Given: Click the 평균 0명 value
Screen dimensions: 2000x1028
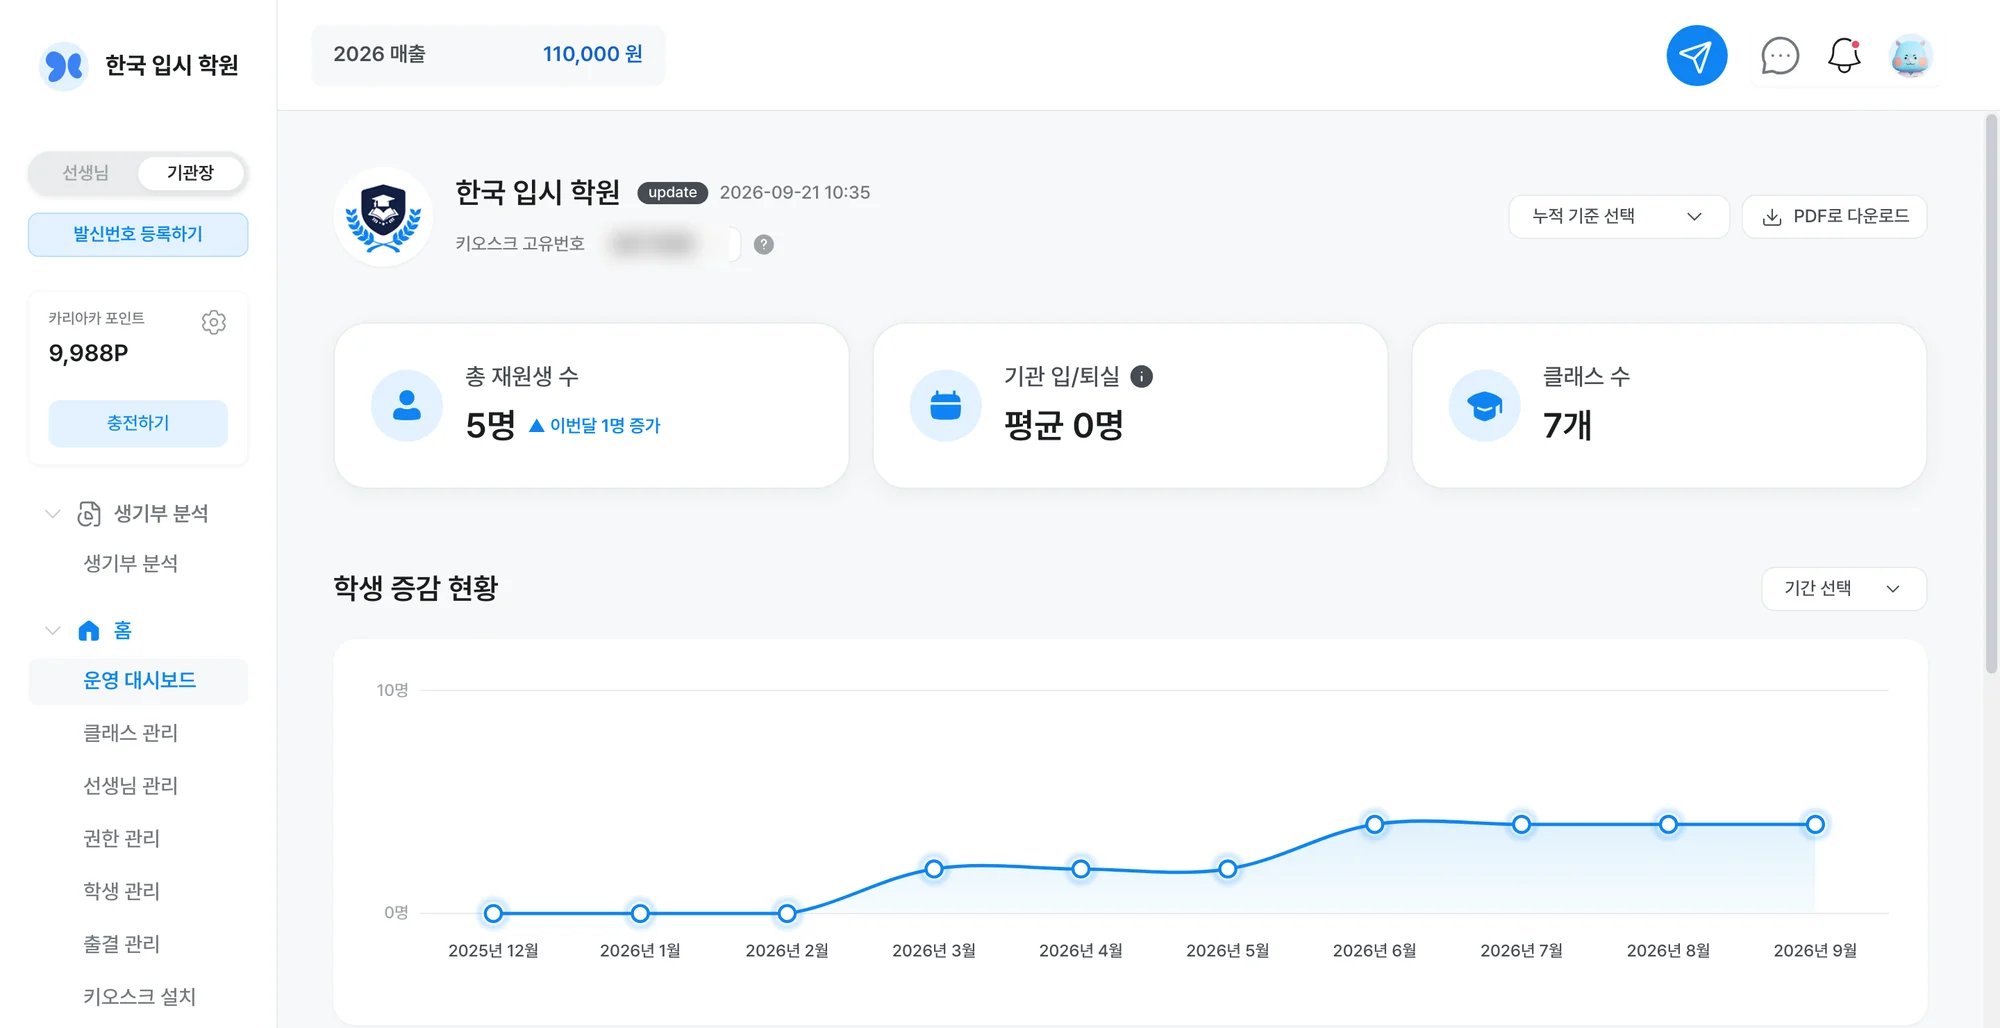Looking at the screenshot, I should point(1064,426).
